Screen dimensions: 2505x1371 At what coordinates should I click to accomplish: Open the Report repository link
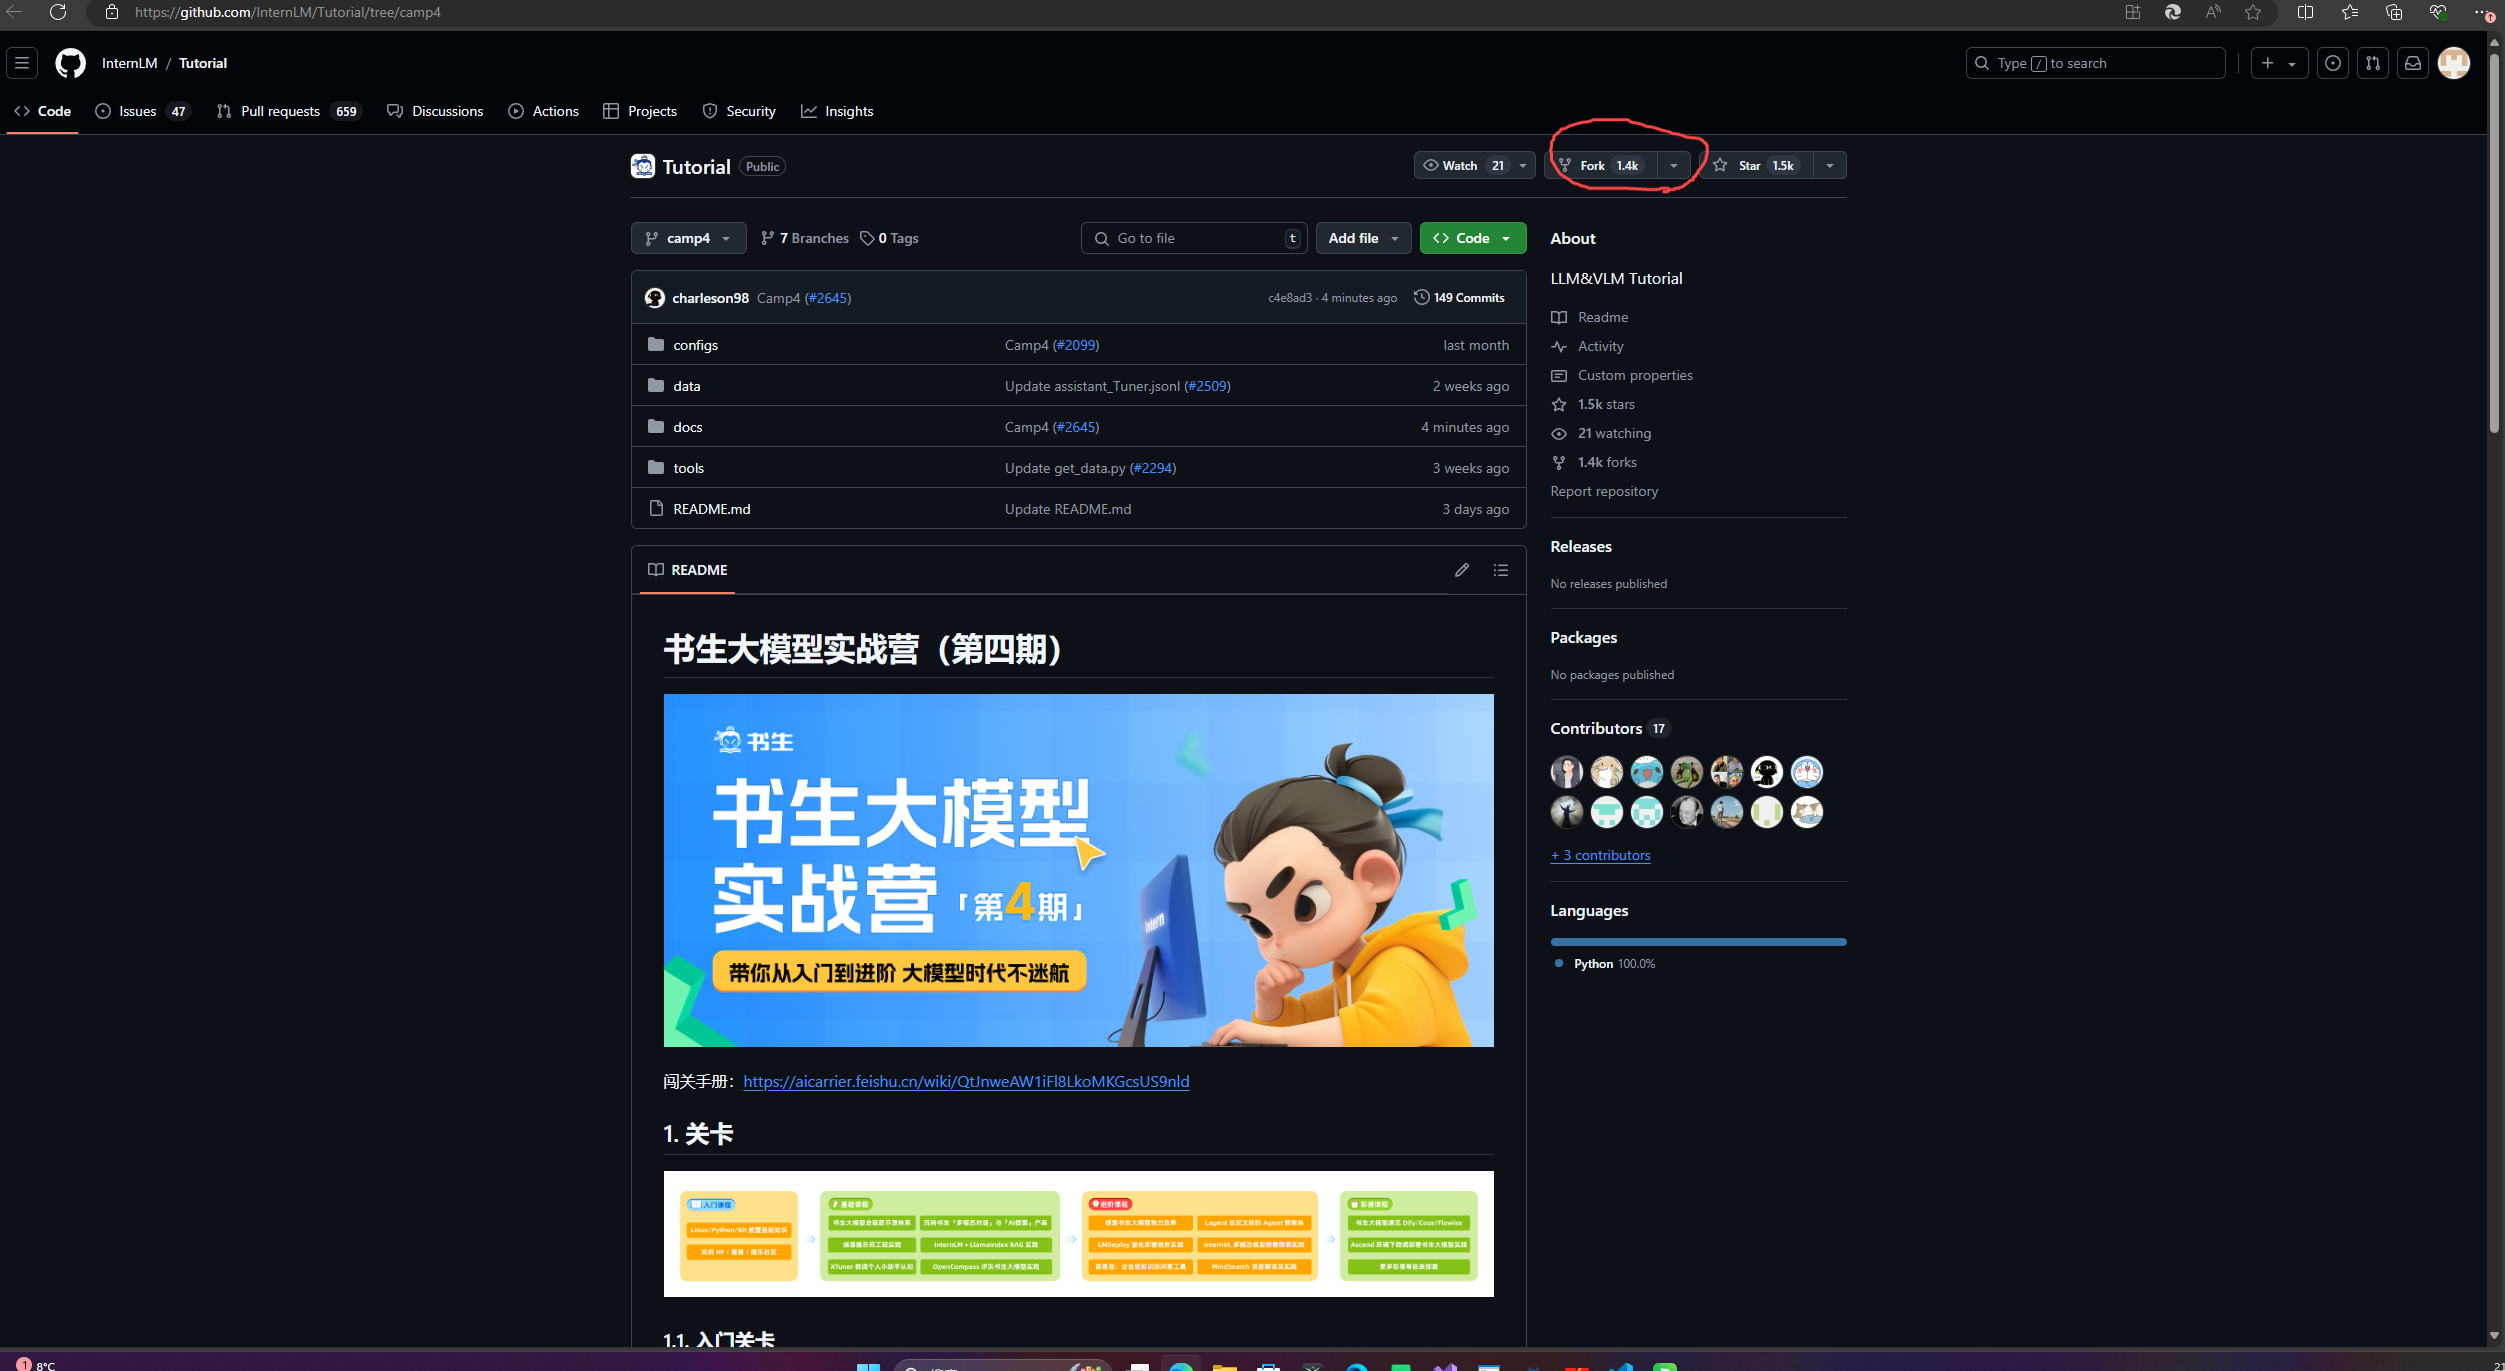point(1603,491)
